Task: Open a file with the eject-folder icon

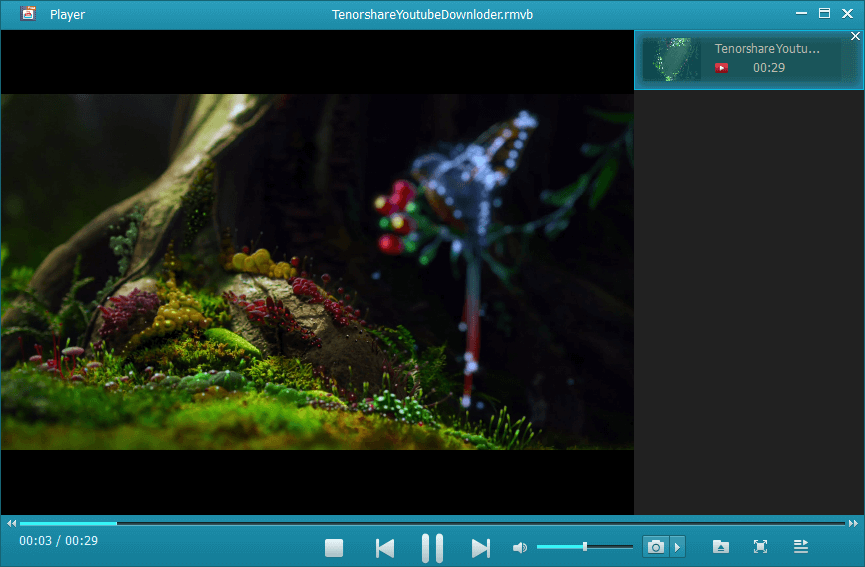Action: [x=720, y=547]
